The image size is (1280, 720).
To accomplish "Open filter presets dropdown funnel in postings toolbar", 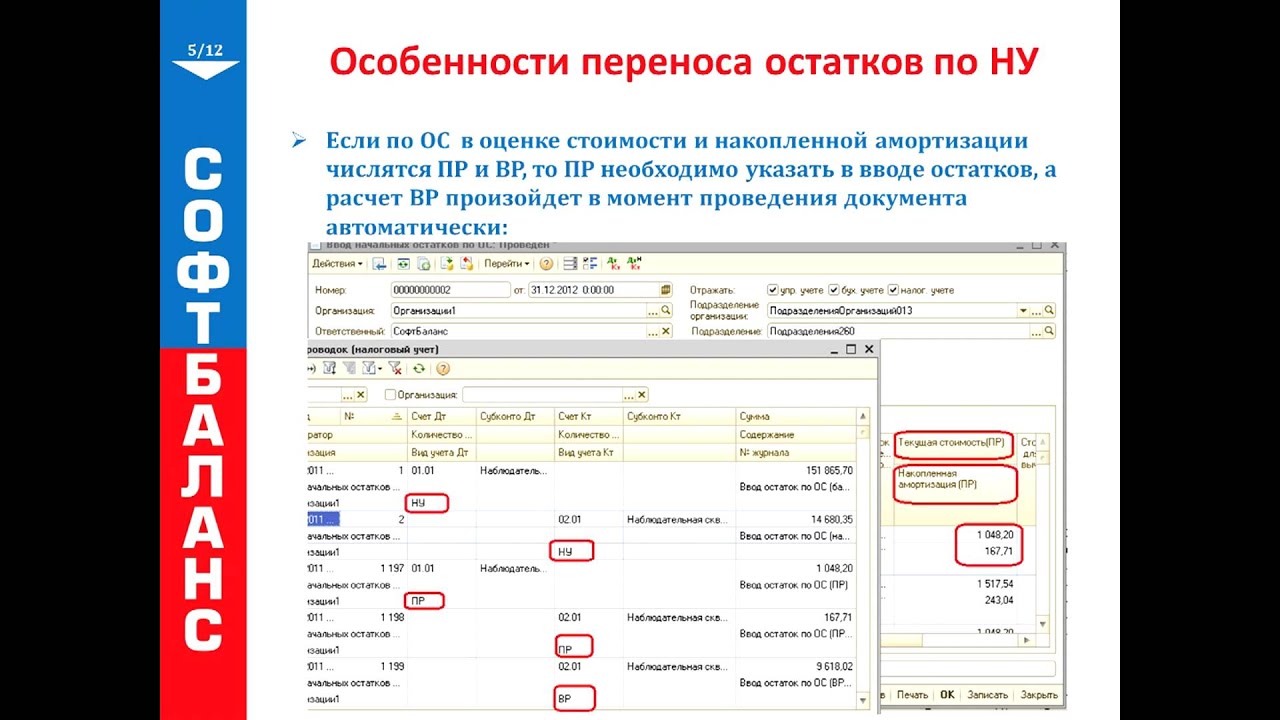I will pos(371,368).
